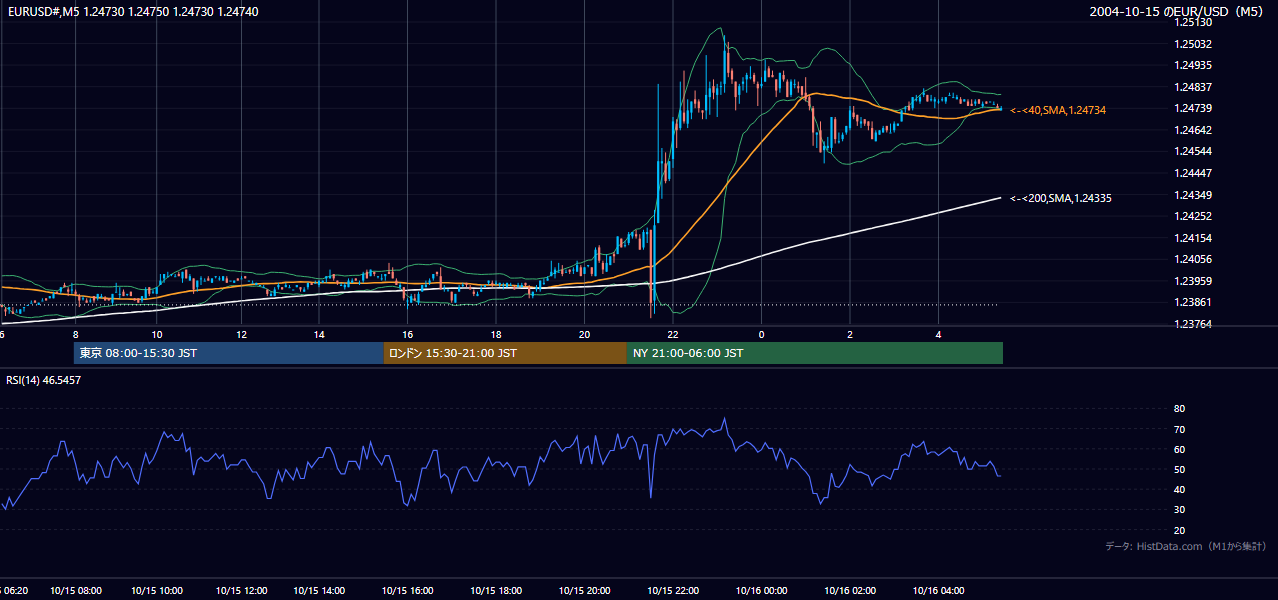Click the 200 SMA label reading 1.24335

[1061, 198]
